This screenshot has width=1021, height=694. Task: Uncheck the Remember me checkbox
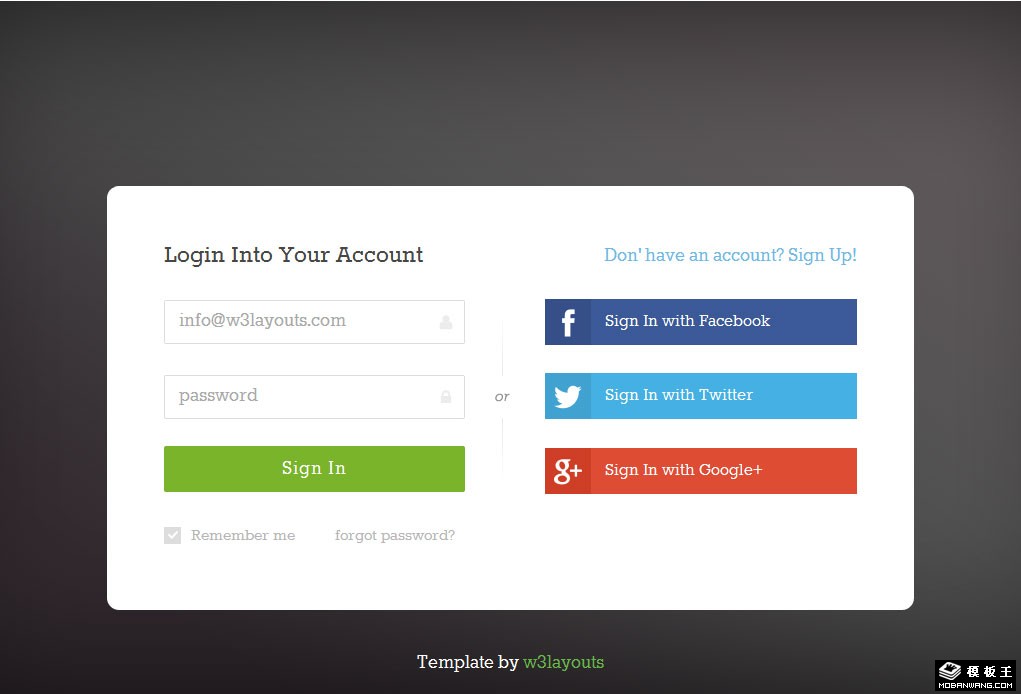pos(173,535)
